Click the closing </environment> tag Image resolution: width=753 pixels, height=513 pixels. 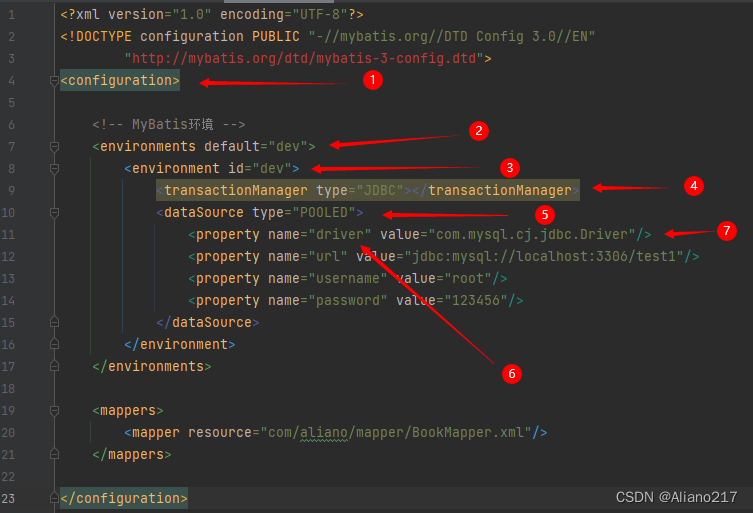[180, 344]
